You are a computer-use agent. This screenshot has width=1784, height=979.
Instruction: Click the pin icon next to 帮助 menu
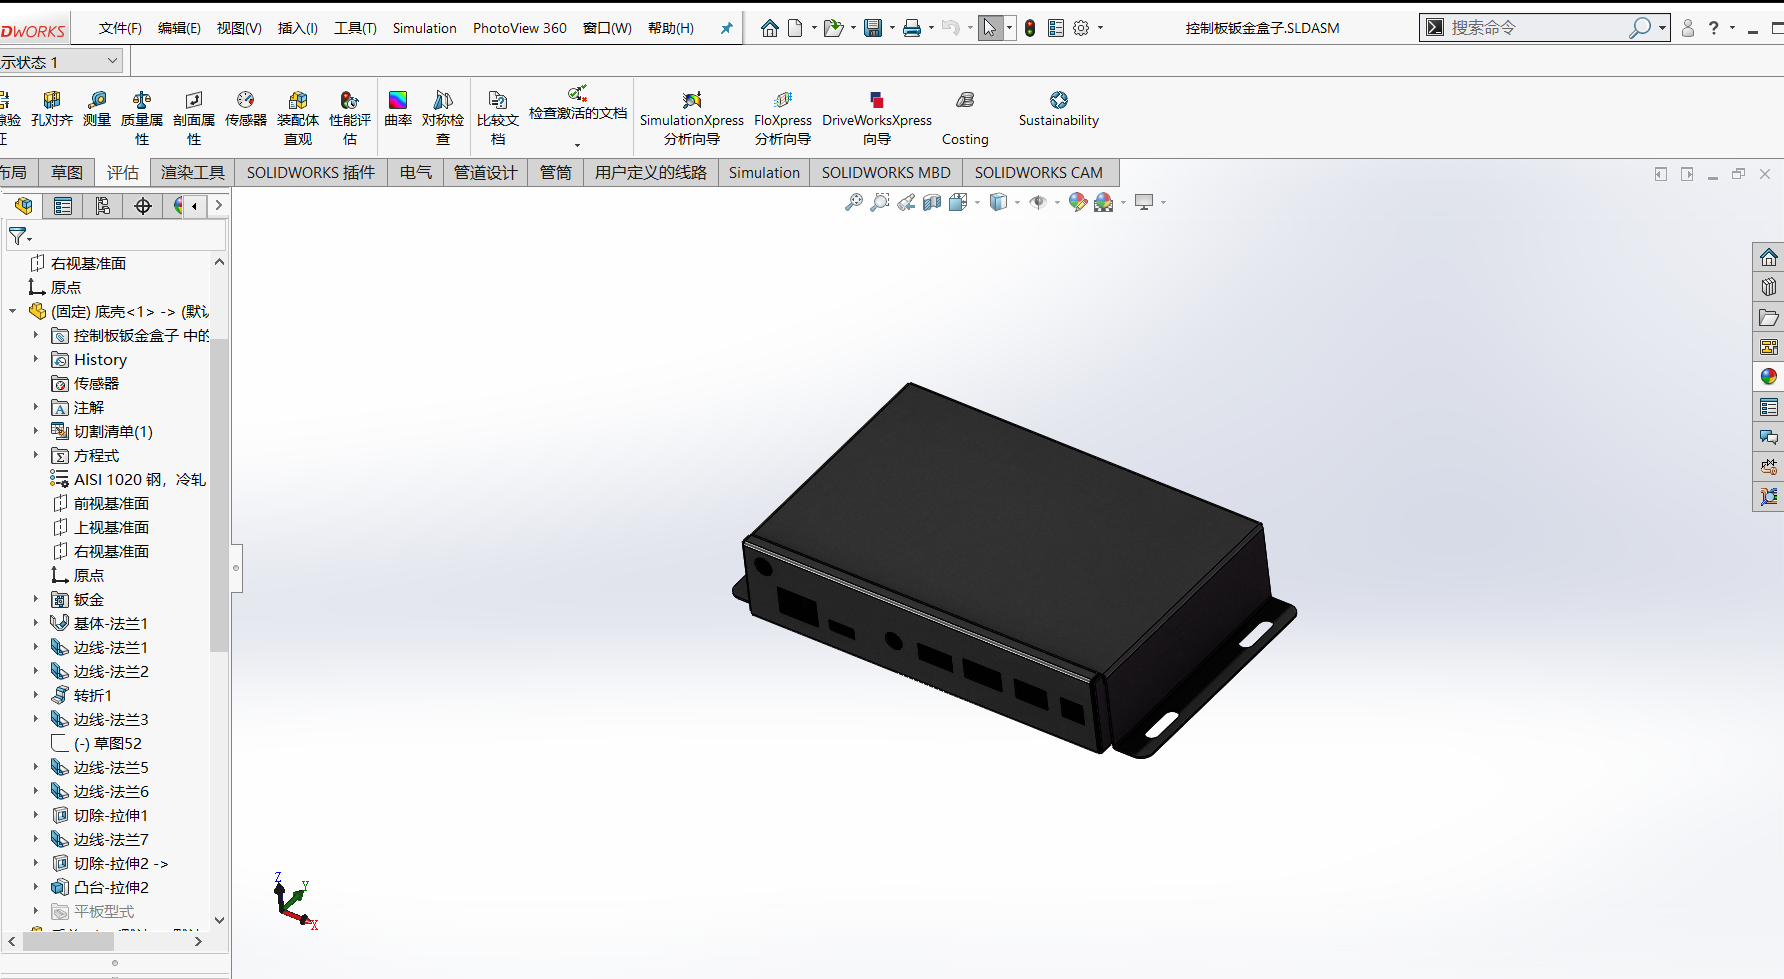coord(727,28)
